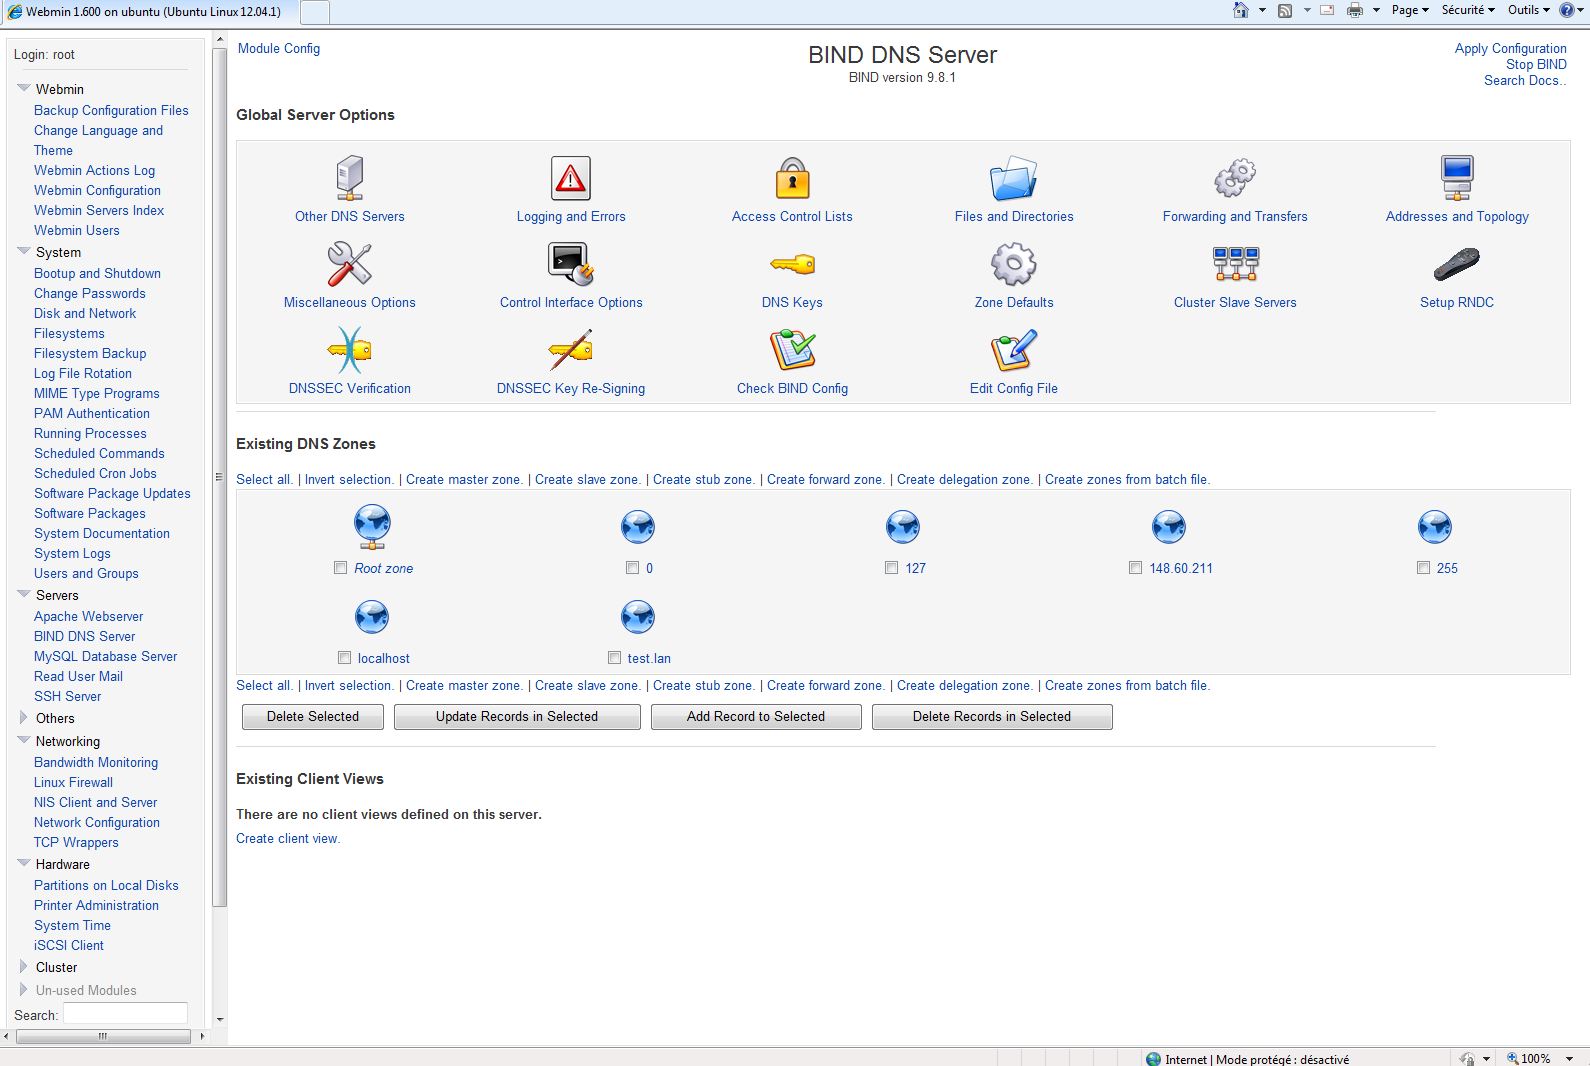The height and width of the screenshot is (1066, 1590).
Task: Open the Module Config link
Action: point(279,48)
